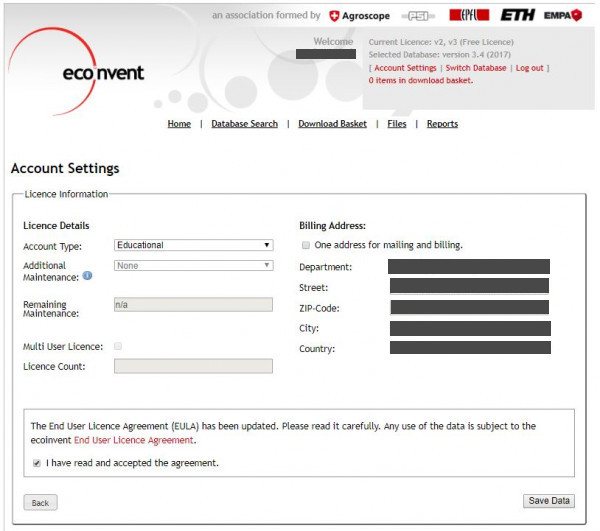Click the ZIP-Code field
This screenshot has height=531, width=600.
click(x=470, y=307)
